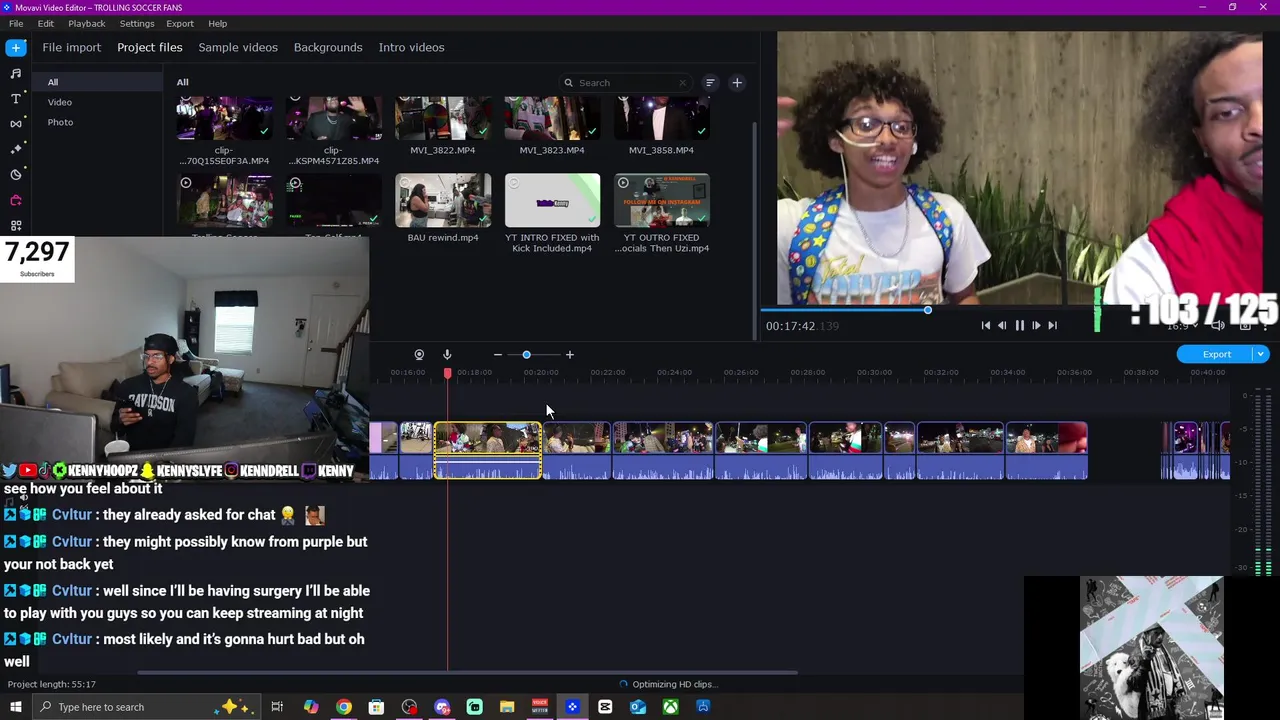Open the Xbox app from the taskbar
This screenshot has height=720, width=1280.
tap(670, 707)
